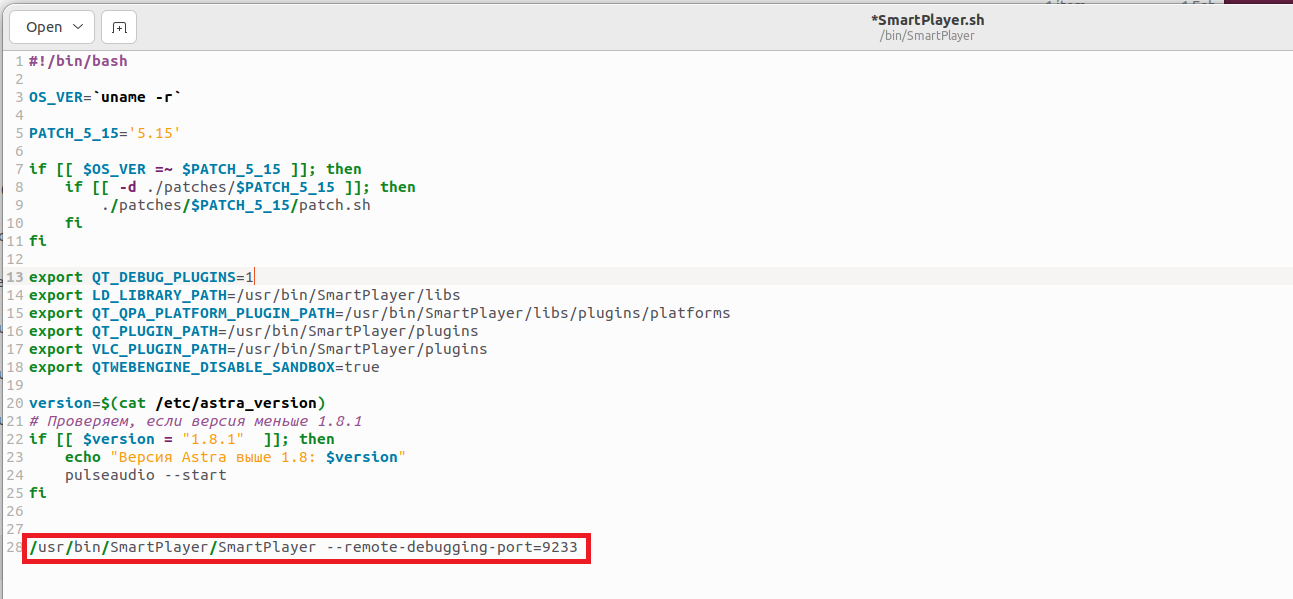Place cursor after QT_DEBUG_PLUGINS=1
1293x599 pixels.
pos(257,277)
